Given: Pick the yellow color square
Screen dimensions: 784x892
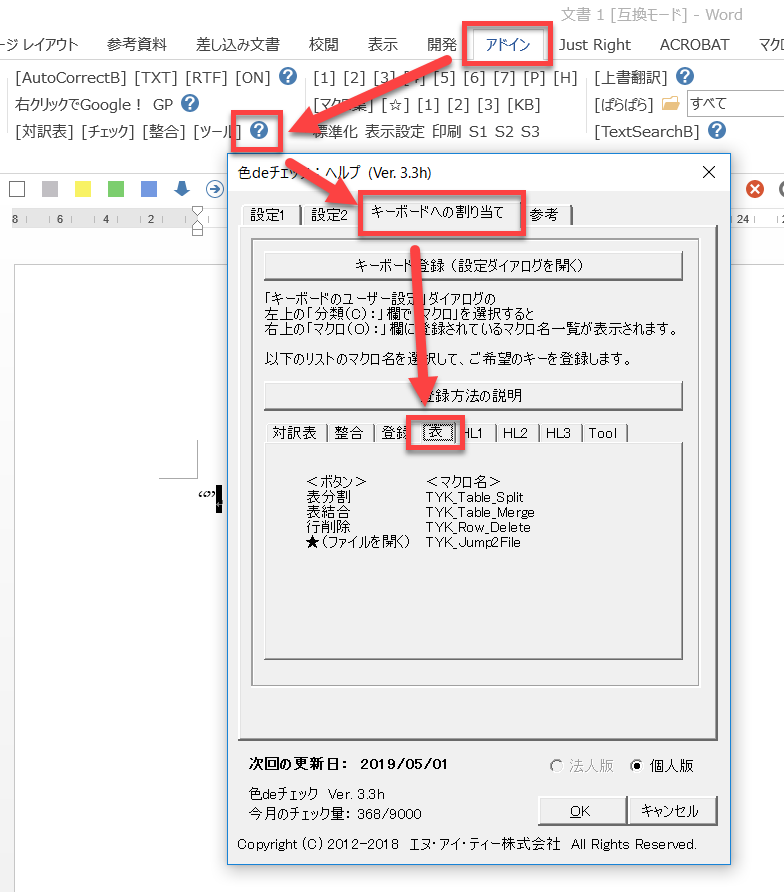Looking at the screenshot, I should tap(83, 188).
